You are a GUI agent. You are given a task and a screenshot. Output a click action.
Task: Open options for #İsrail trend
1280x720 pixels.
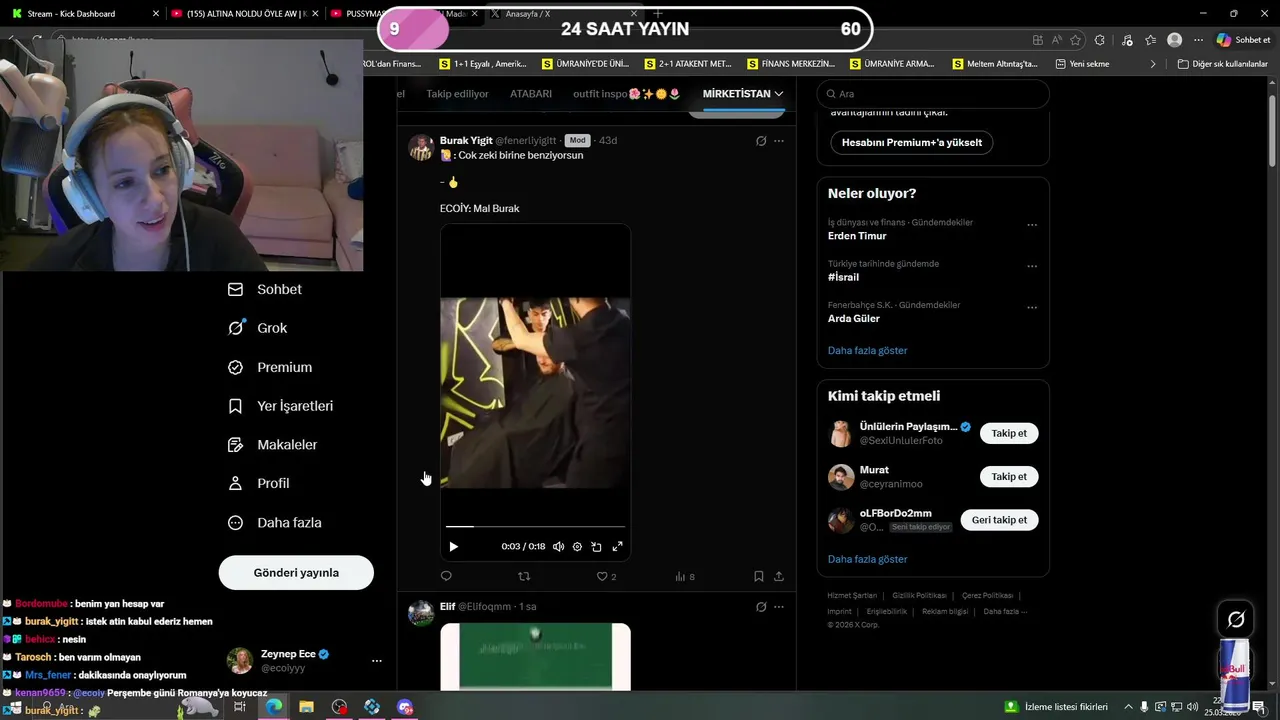(x=1032, y=267)
